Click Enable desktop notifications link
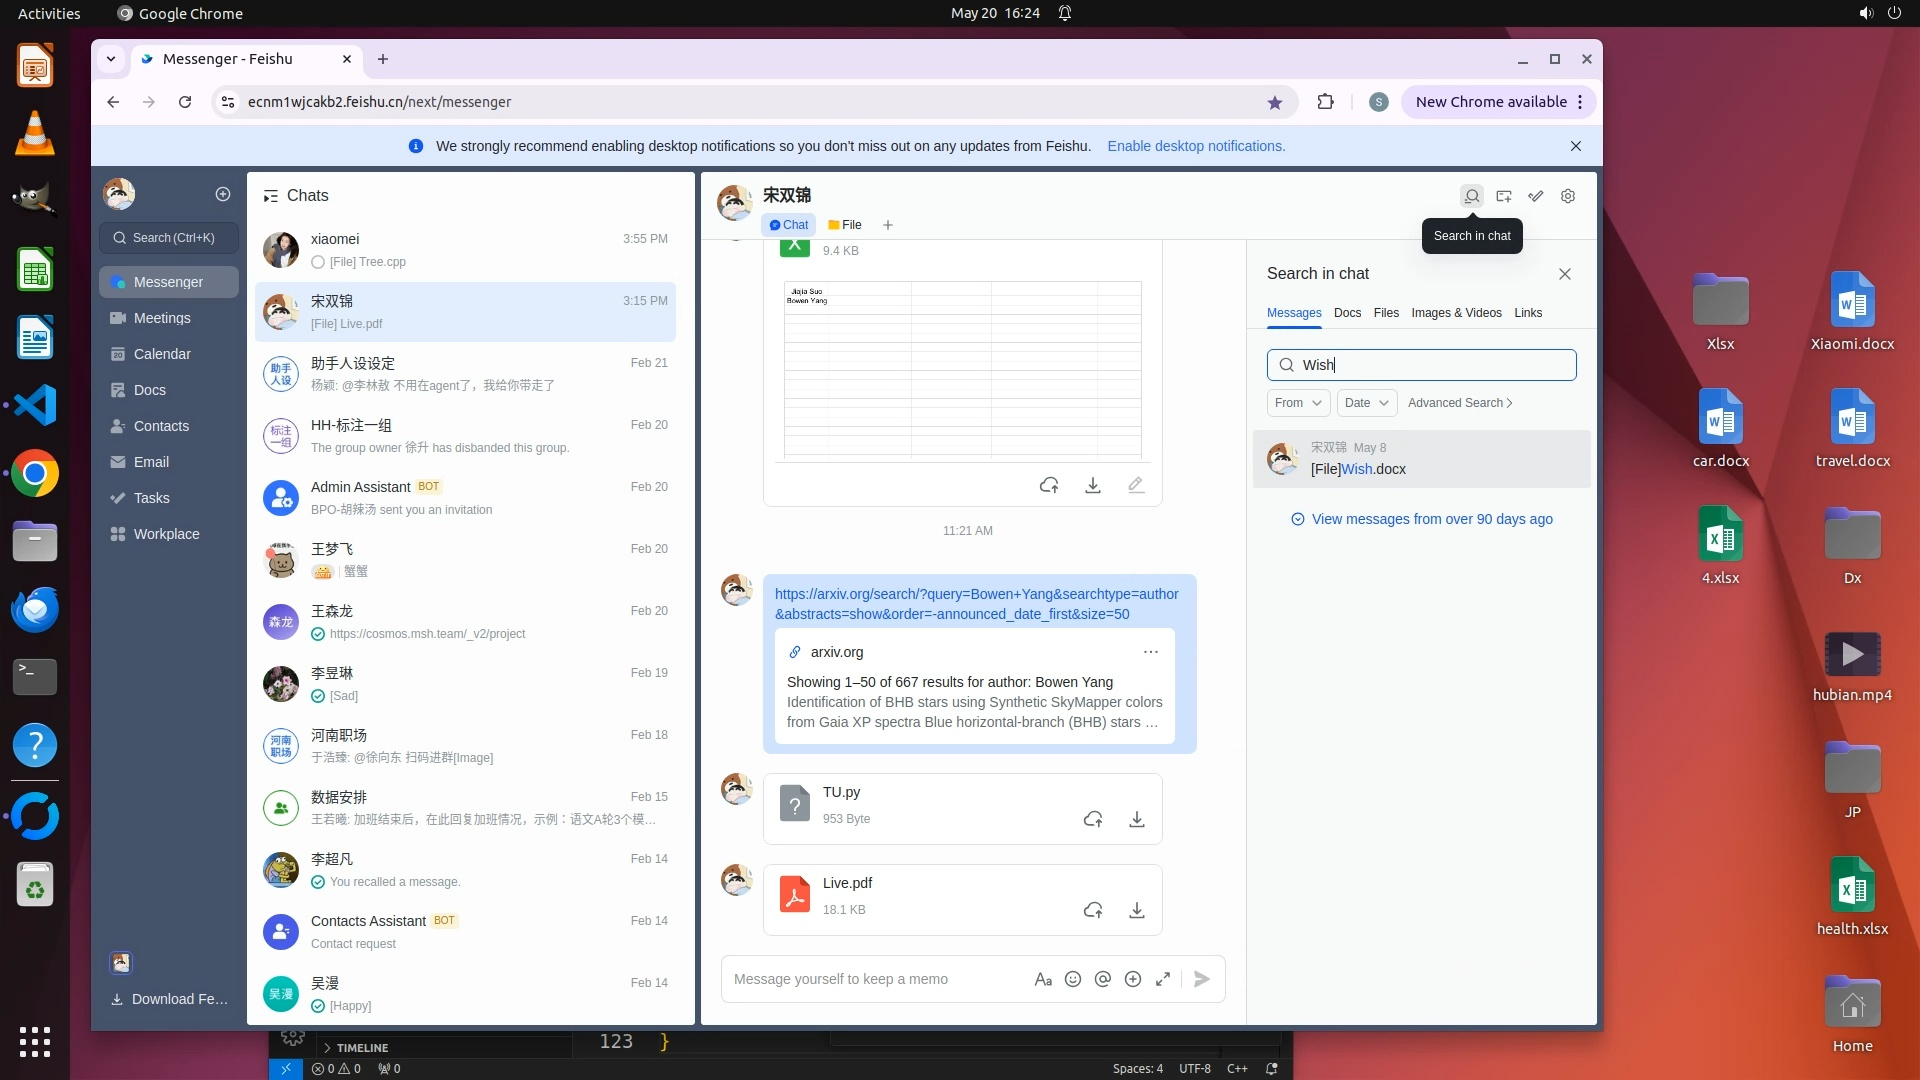The width and height of the screenshot is (1920, 1080). point(1196,146)
